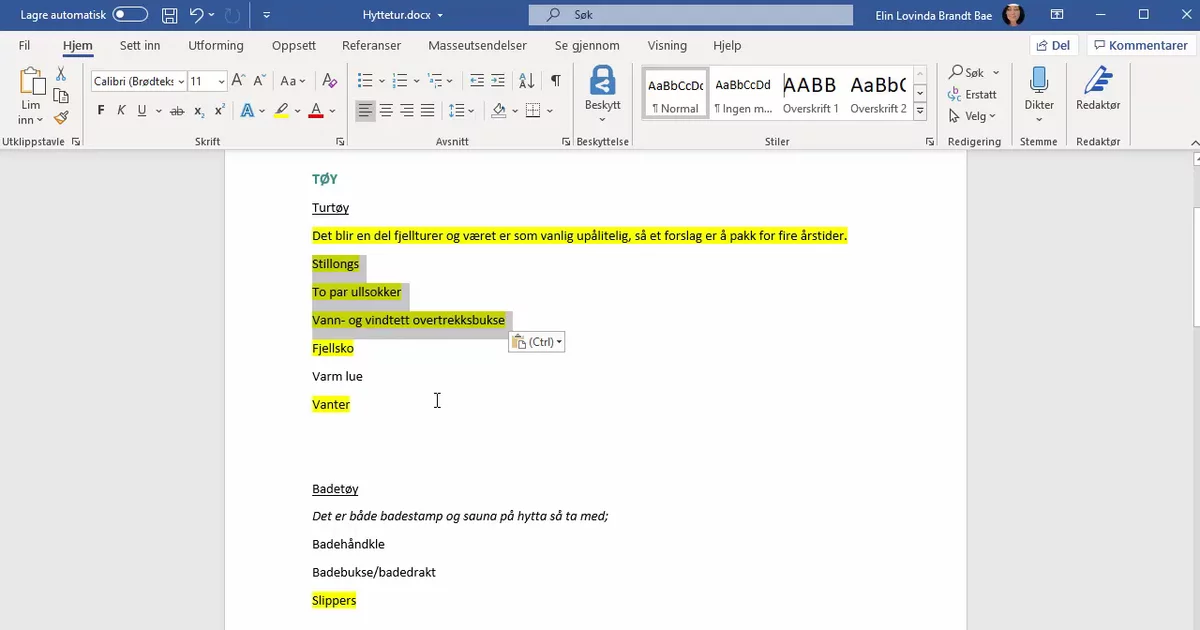1200x630 pixels.
Task: Toggle the Lagre automatisk switch
Action: tap(130, 16)
